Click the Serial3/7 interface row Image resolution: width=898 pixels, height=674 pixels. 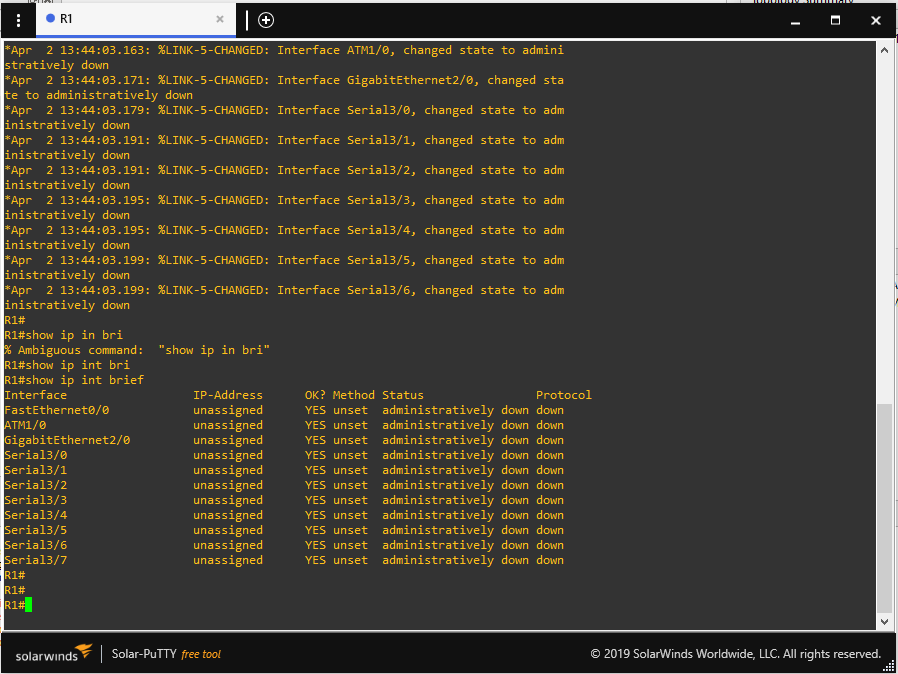pos(284,560)
